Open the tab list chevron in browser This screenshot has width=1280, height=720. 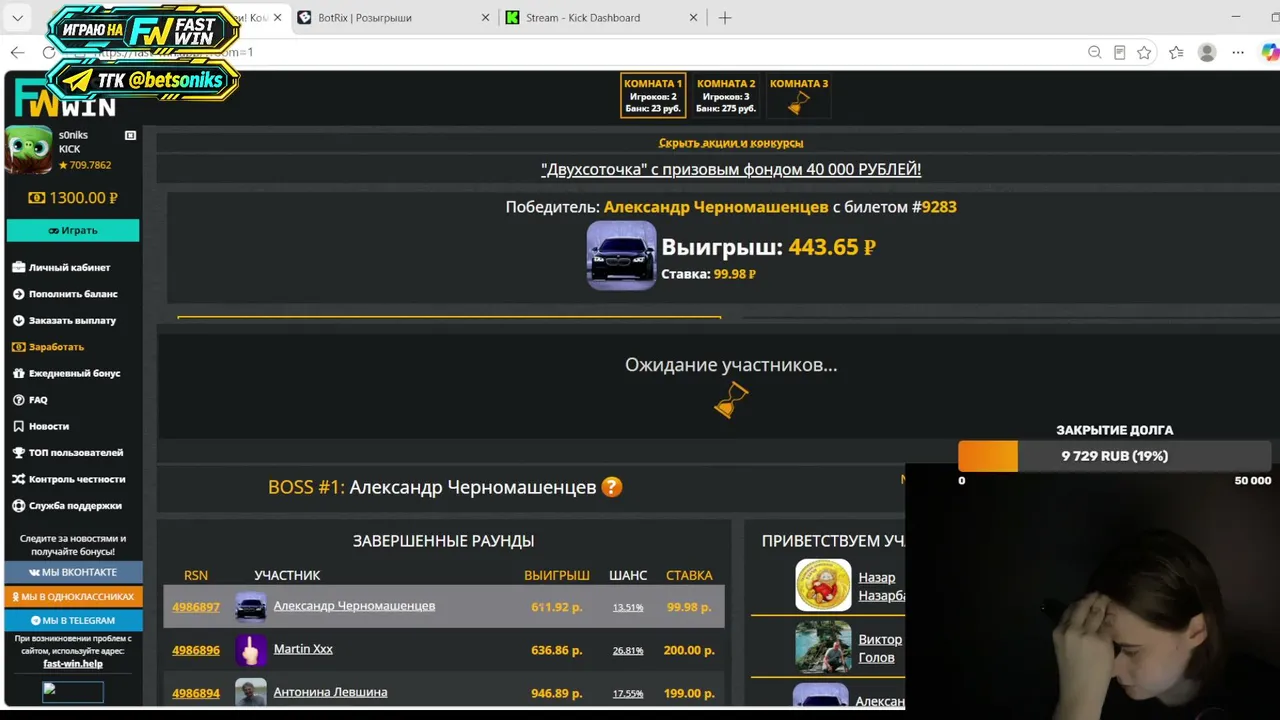tap(18, 18)
